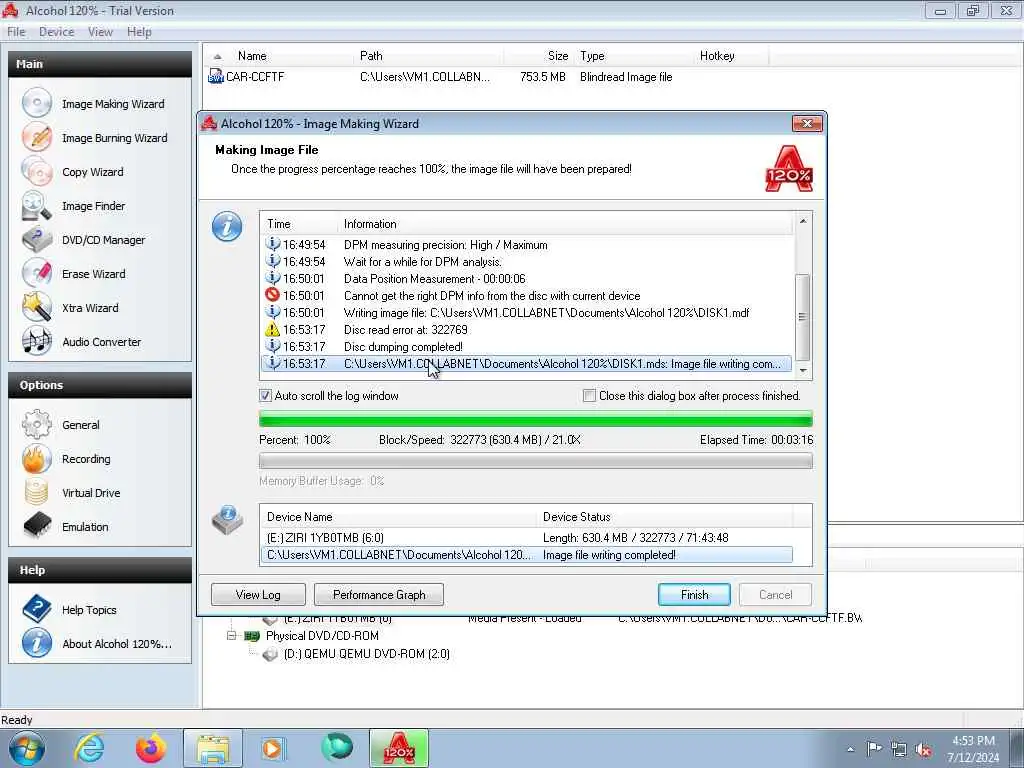Viewport: 1024px width, 768px height.
Task: Open the Device menu
Action: (56, 31)
